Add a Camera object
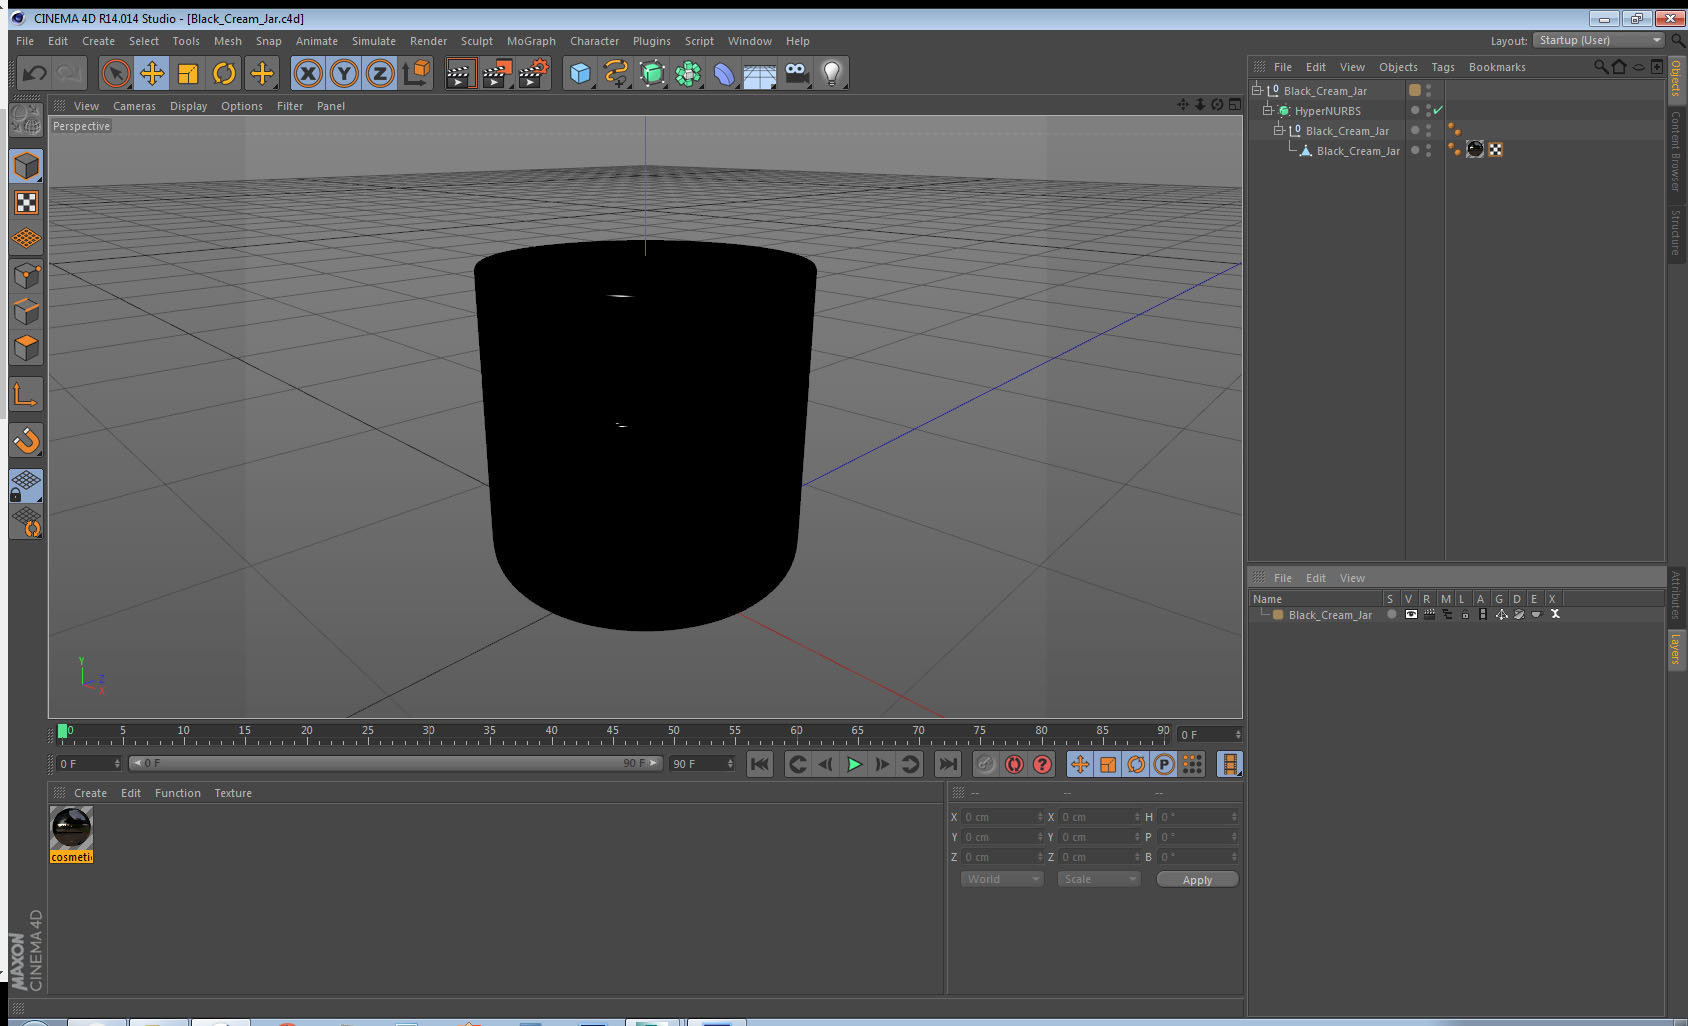This screenshot has height=1026, width=1688. pyautogui.click(x=796, y=73)
